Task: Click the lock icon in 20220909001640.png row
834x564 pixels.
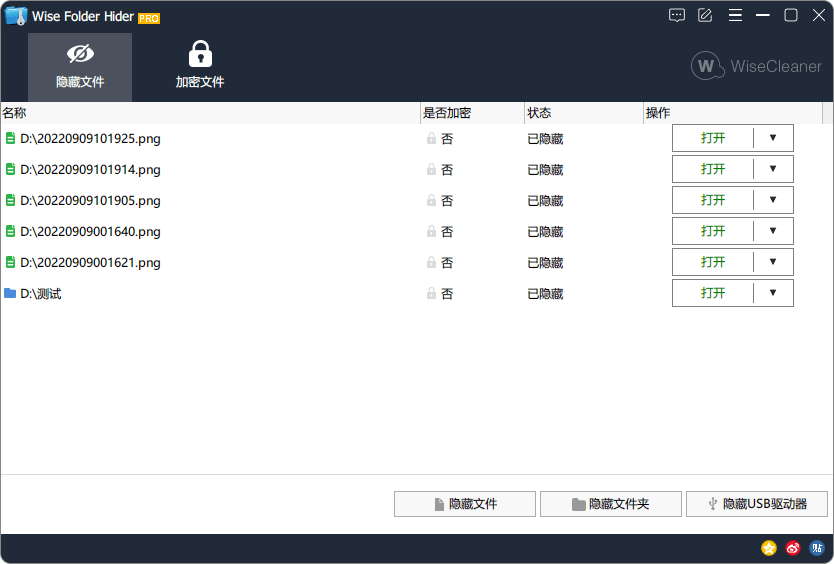Action: 431,231
